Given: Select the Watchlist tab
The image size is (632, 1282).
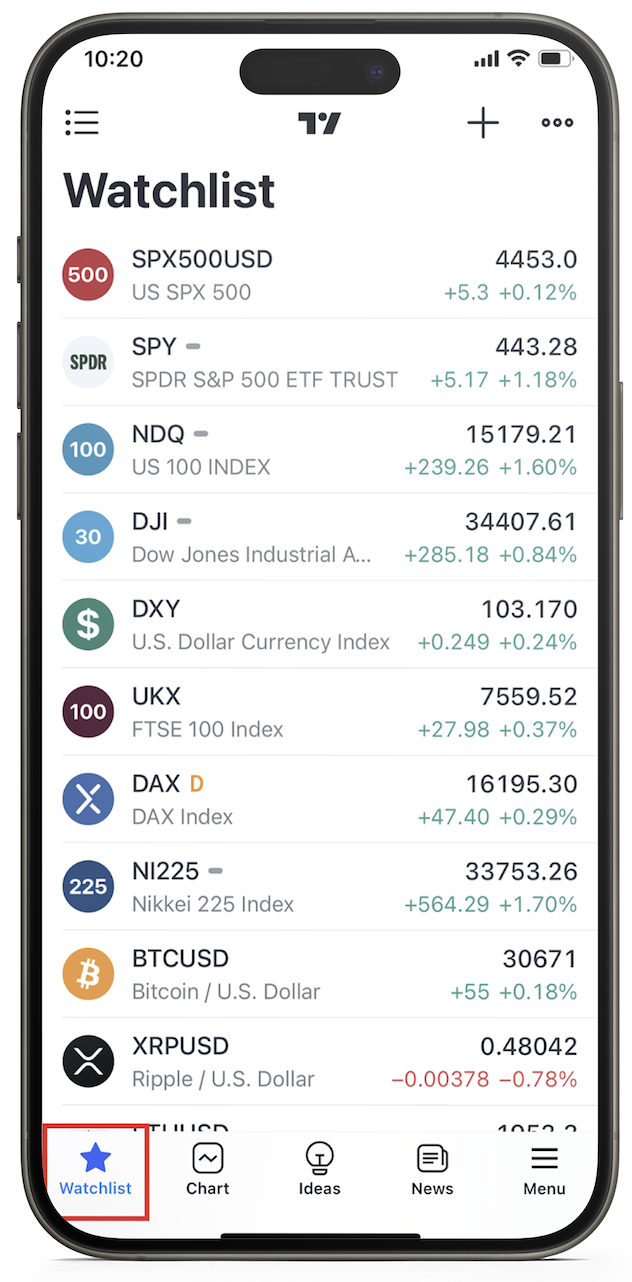Looking at the screenshot, I should [x=95, y=1170].
